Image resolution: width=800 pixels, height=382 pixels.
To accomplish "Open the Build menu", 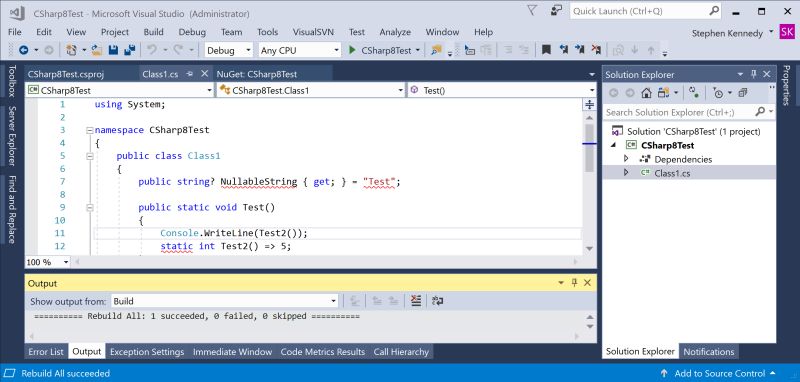I will click(x=154, y=32).
